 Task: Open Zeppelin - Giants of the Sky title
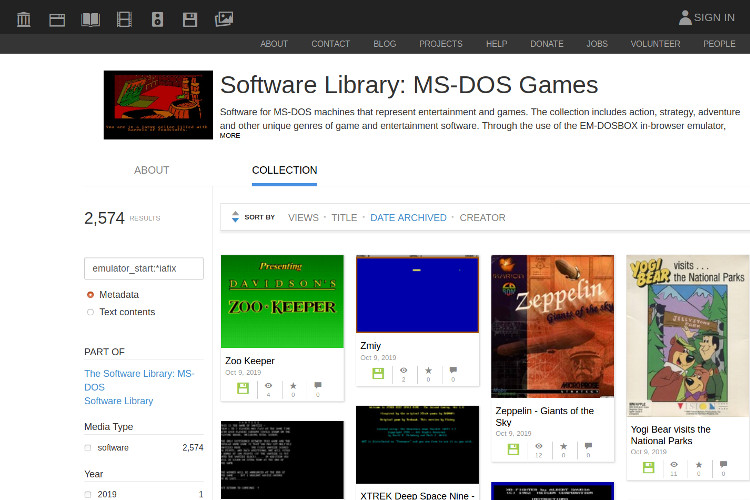coord(544,416)
